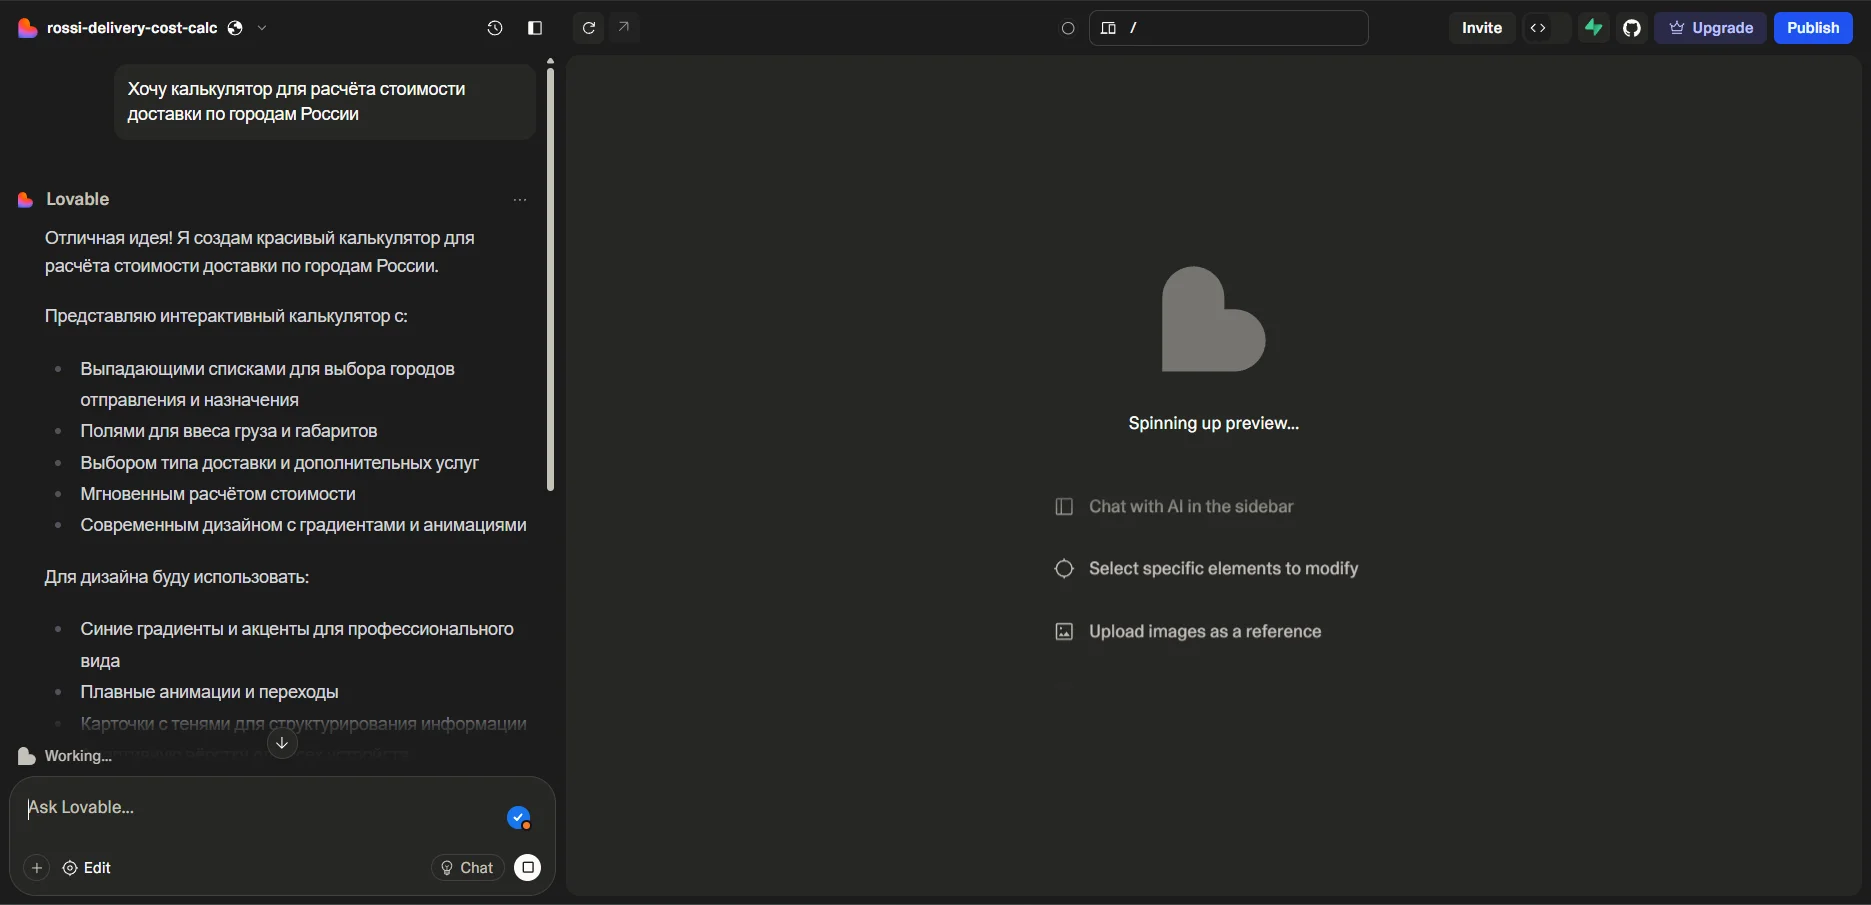Toggle Chat mode lightbulb button

pyautogui.click(x=467, y=868)
